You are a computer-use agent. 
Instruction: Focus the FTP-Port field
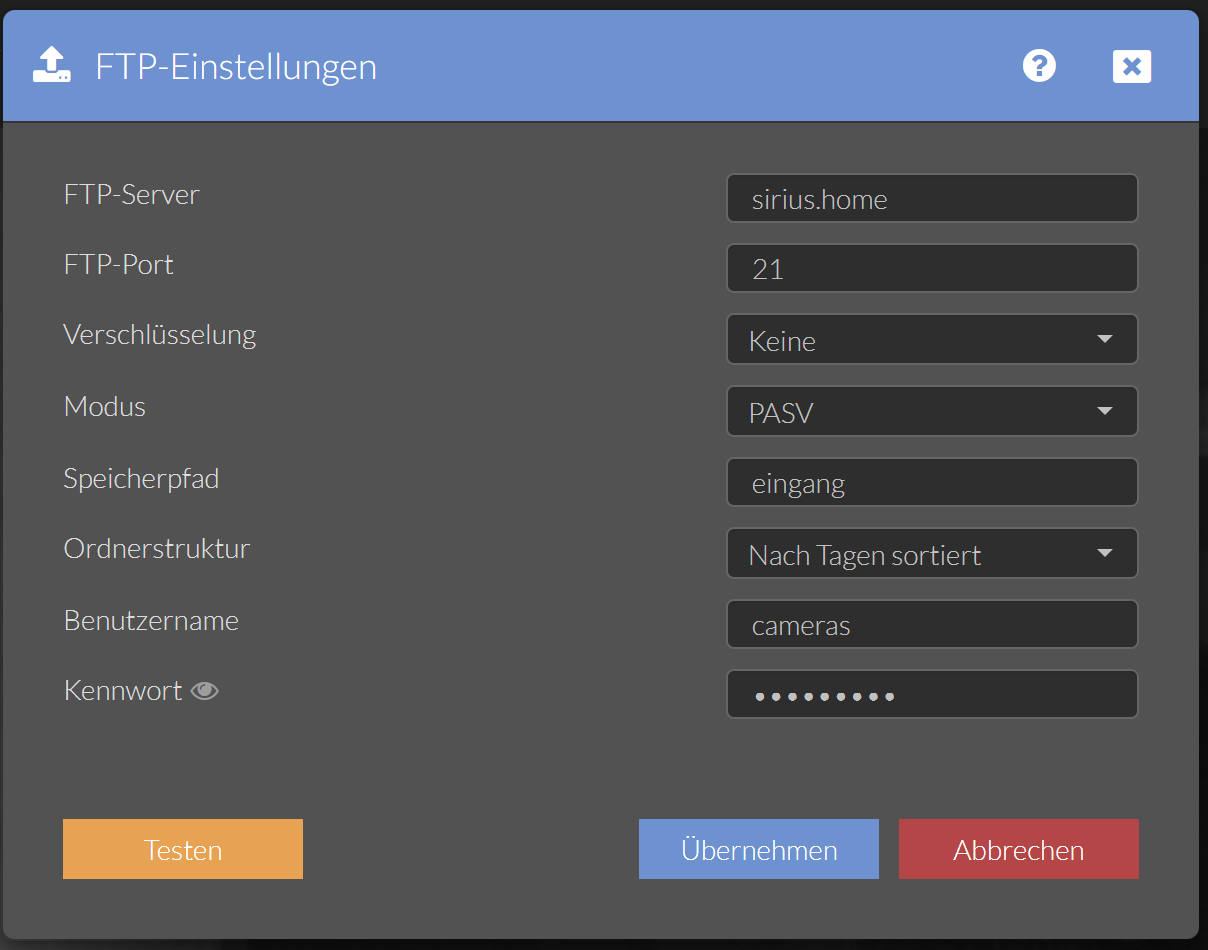tap(932, 268)
